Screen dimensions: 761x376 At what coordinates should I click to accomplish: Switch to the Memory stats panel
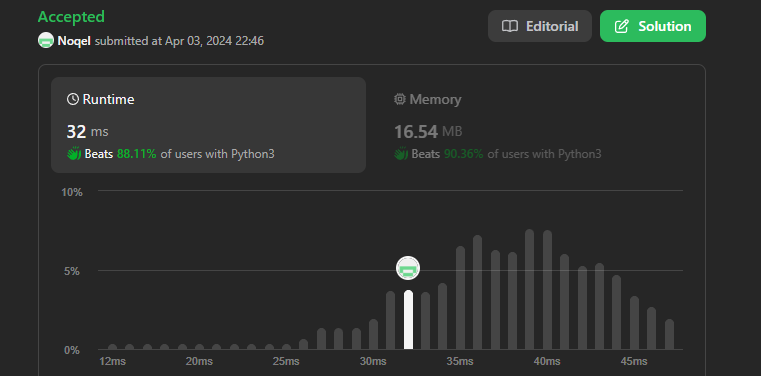click(x=535, y=125)
